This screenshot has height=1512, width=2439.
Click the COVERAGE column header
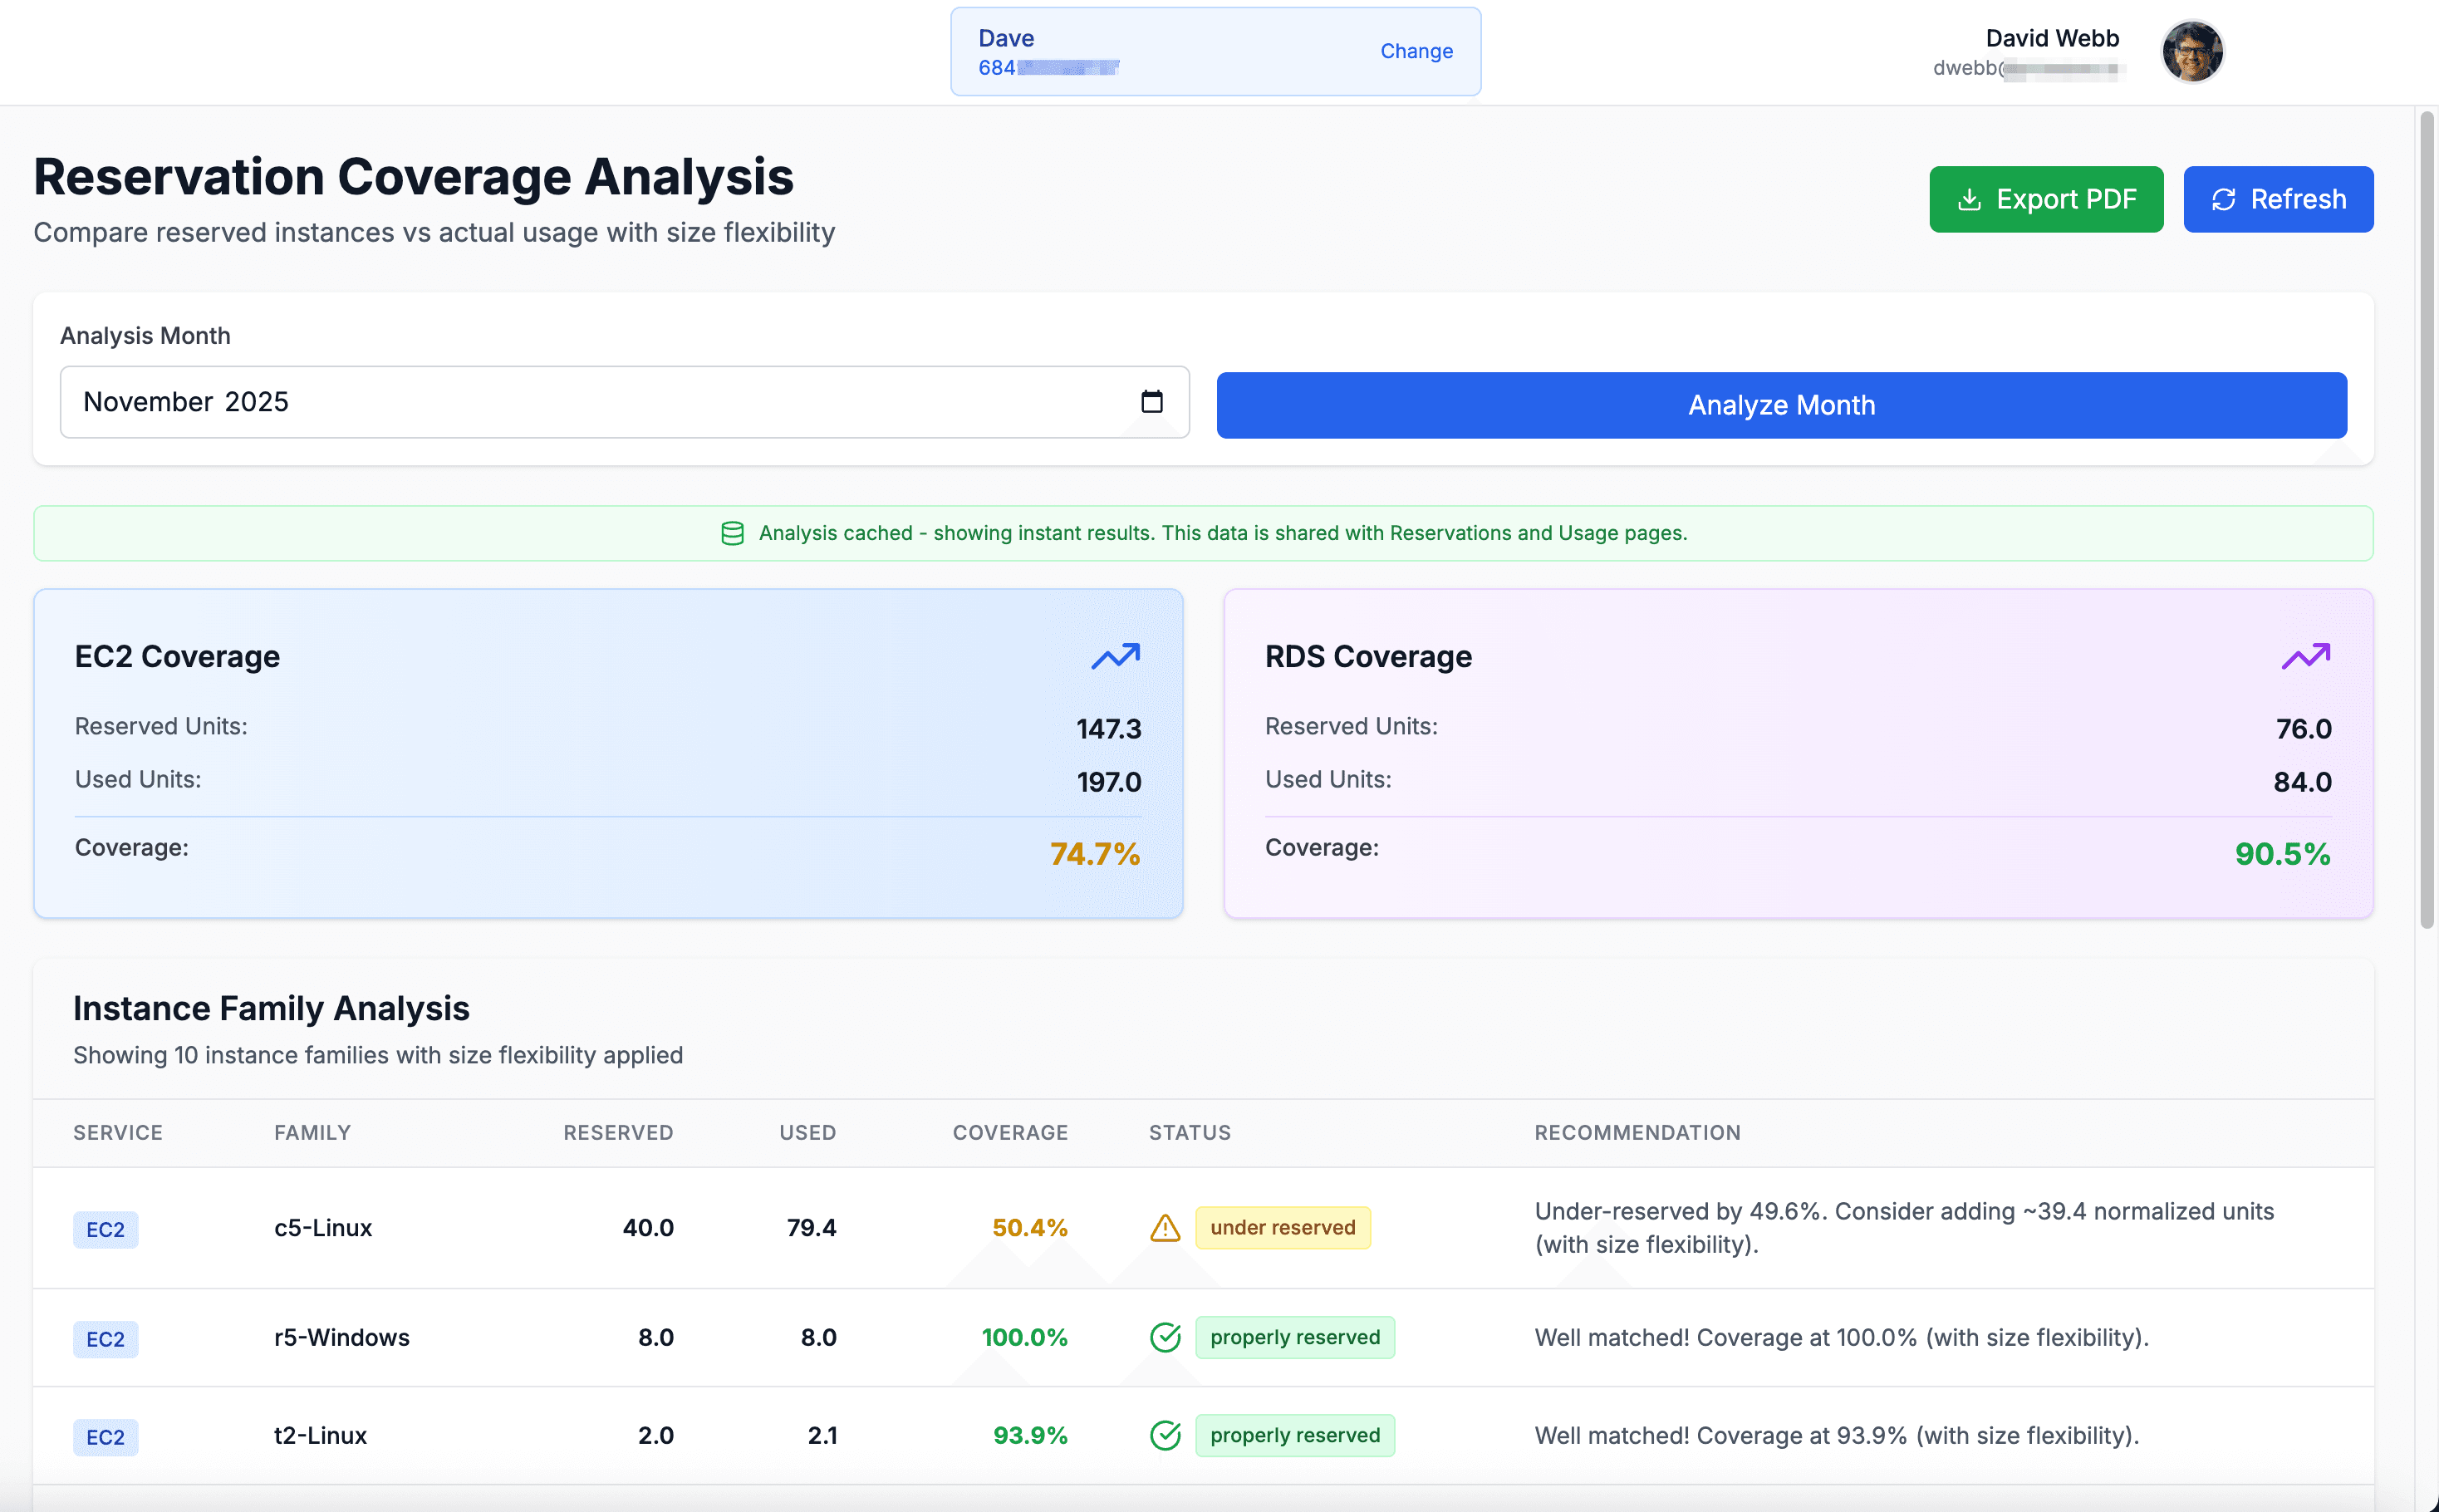(x=1010, y=1132)
